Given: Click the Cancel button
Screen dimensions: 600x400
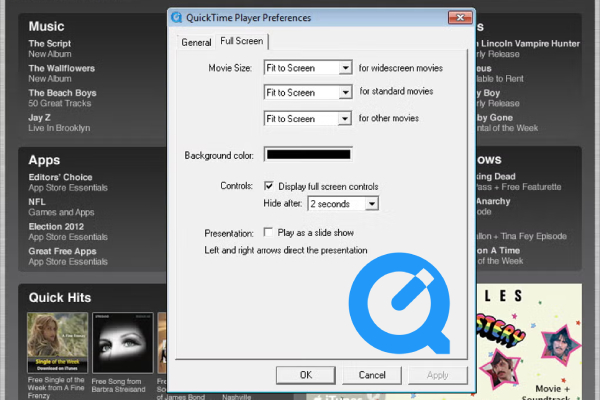Looking at the screenshot, I should (372, 375).
